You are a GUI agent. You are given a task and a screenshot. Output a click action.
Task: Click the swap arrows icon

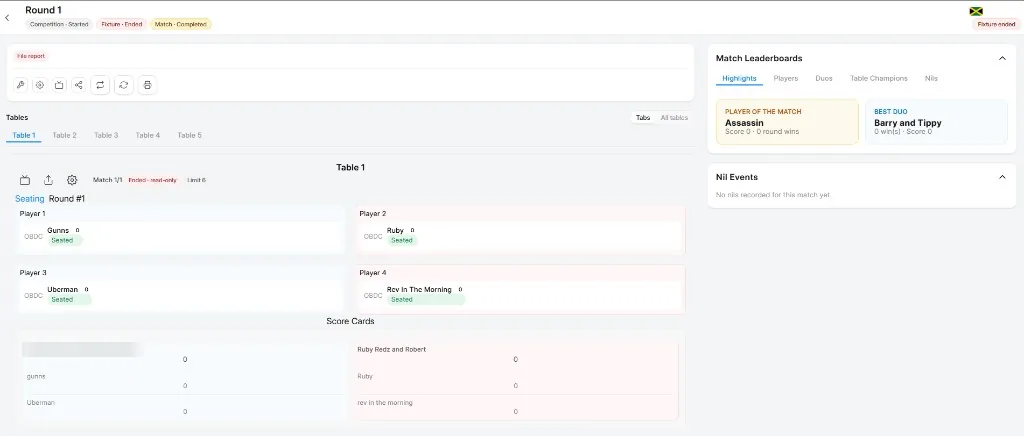[x=100, y=85]
